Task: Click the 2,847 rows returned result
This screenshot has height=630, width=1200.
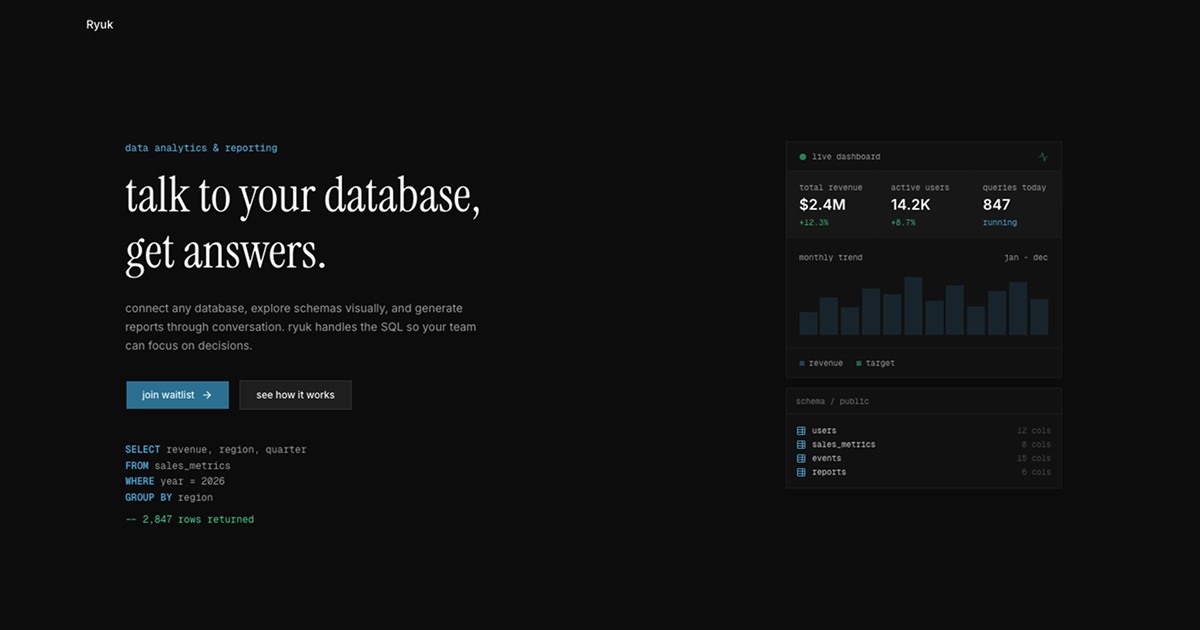Action: pyautogui.click(x=190, y=520)
